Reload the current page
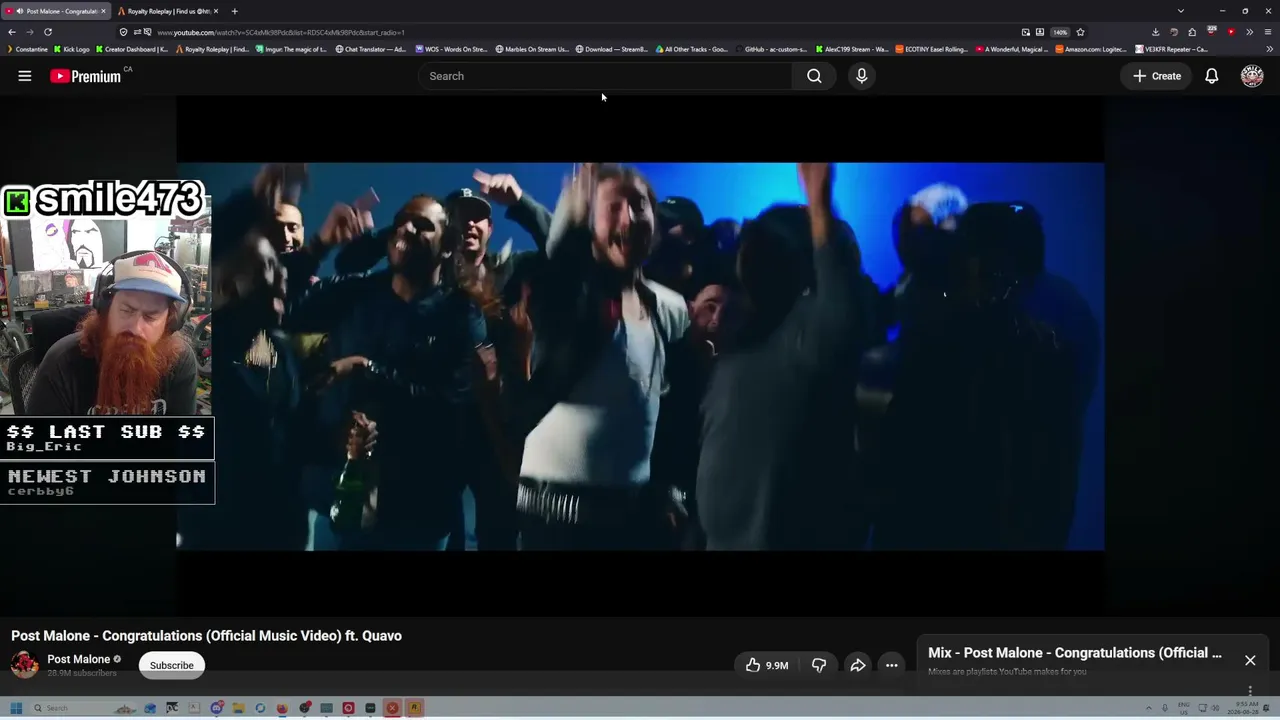1280x720 pixels. pyautogui.click(x=47, y=32)
